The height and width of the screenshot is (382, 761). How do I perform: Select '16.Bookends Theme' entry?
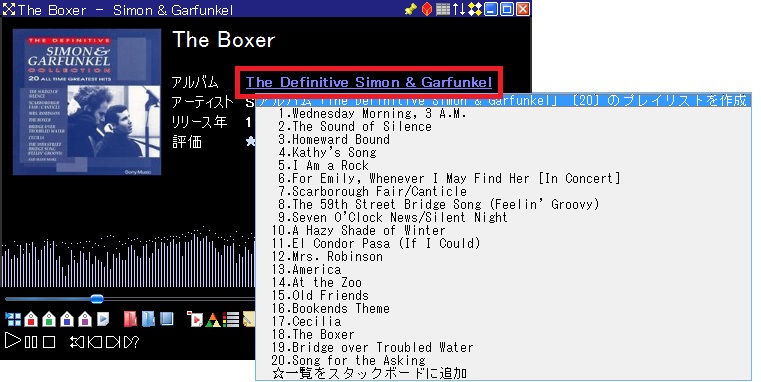click(x=503, y=308)
